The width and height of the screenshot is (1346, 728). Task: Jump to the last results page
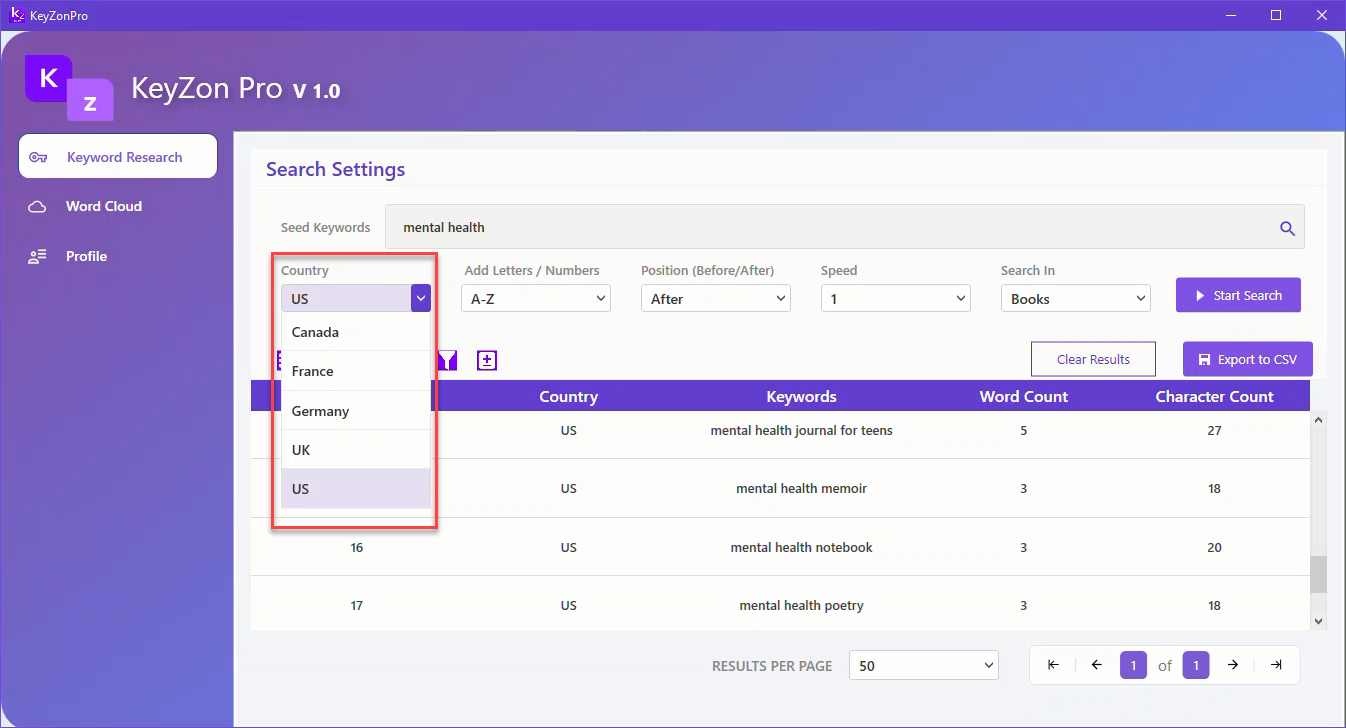[x=1276, y=665]
